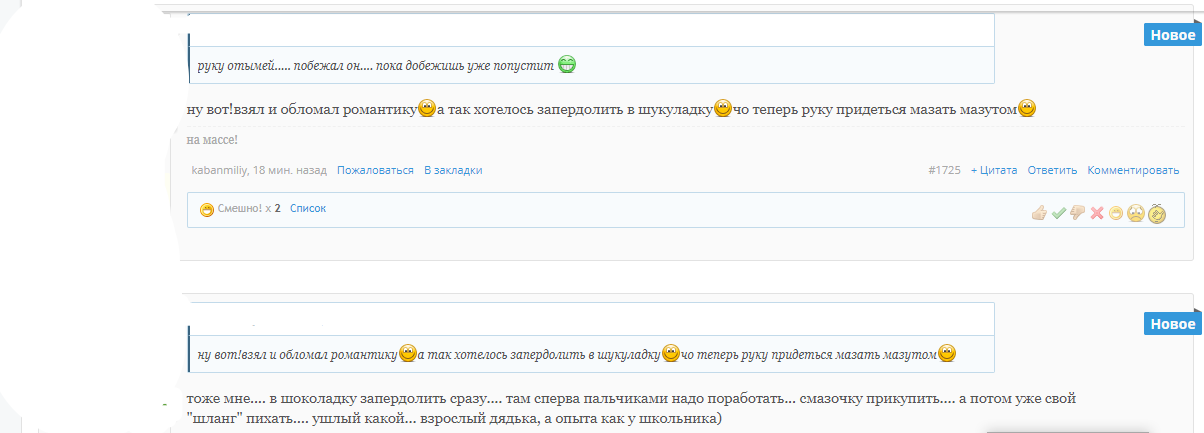The width and height of the screenshot is (1204, 433).
Task: Open permalink '#1725'
Action: click(x=944, y=170)
